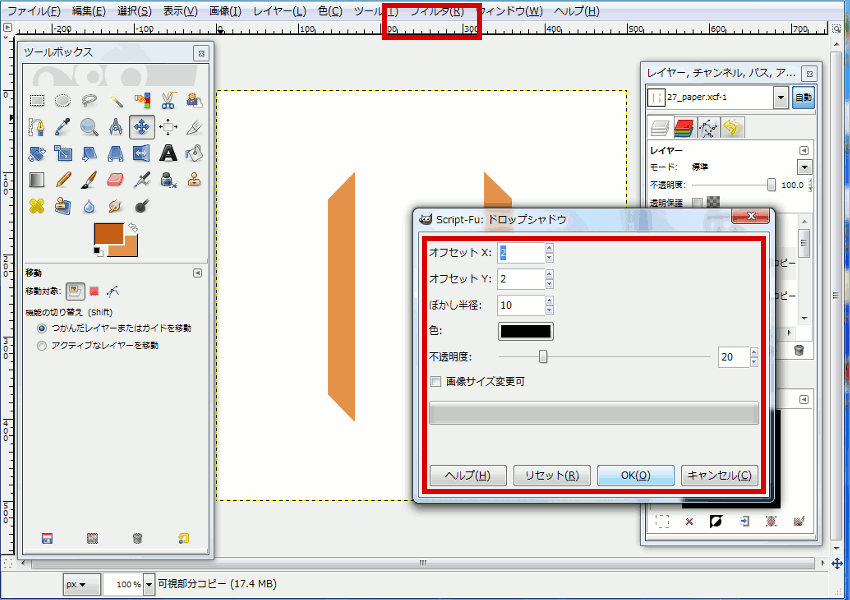Enable the 画像サイズ変更可 checkbox
This screenshot has width=850, height=600.
[x=437, y=381]
